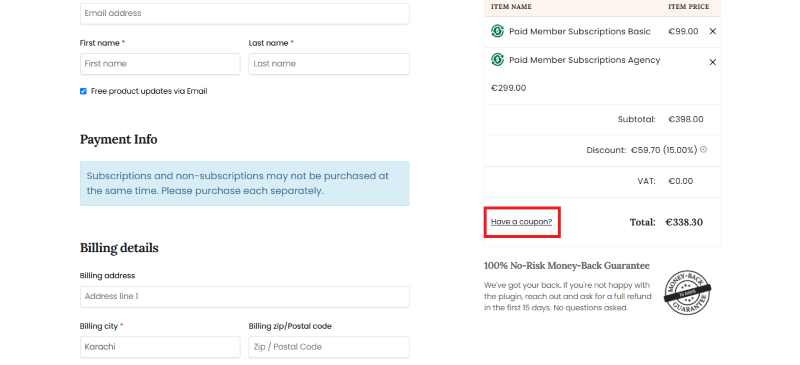Remove the 15% discount via circle icon
The height and width of the screenshot is (365, 800).
[704, 150]
